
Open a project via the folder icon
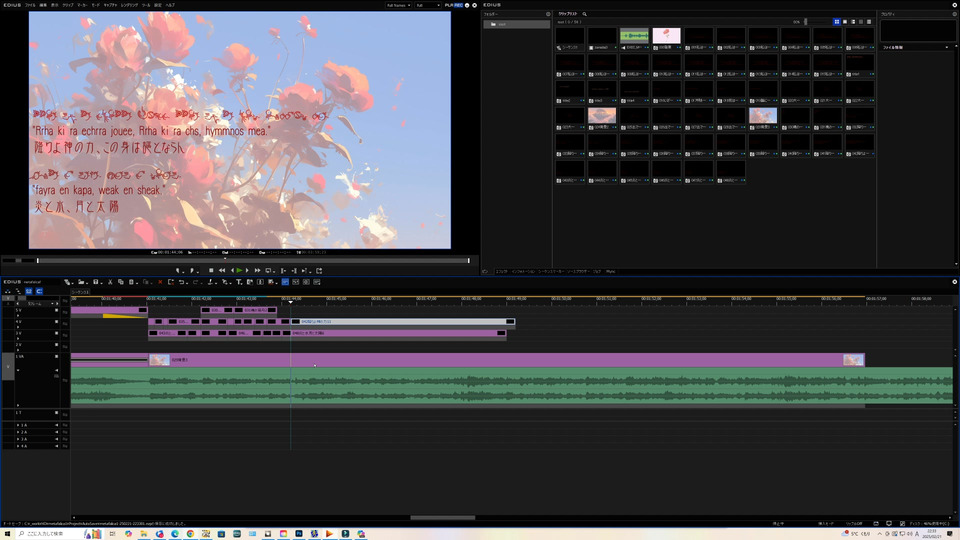click(x=81, y=282)
